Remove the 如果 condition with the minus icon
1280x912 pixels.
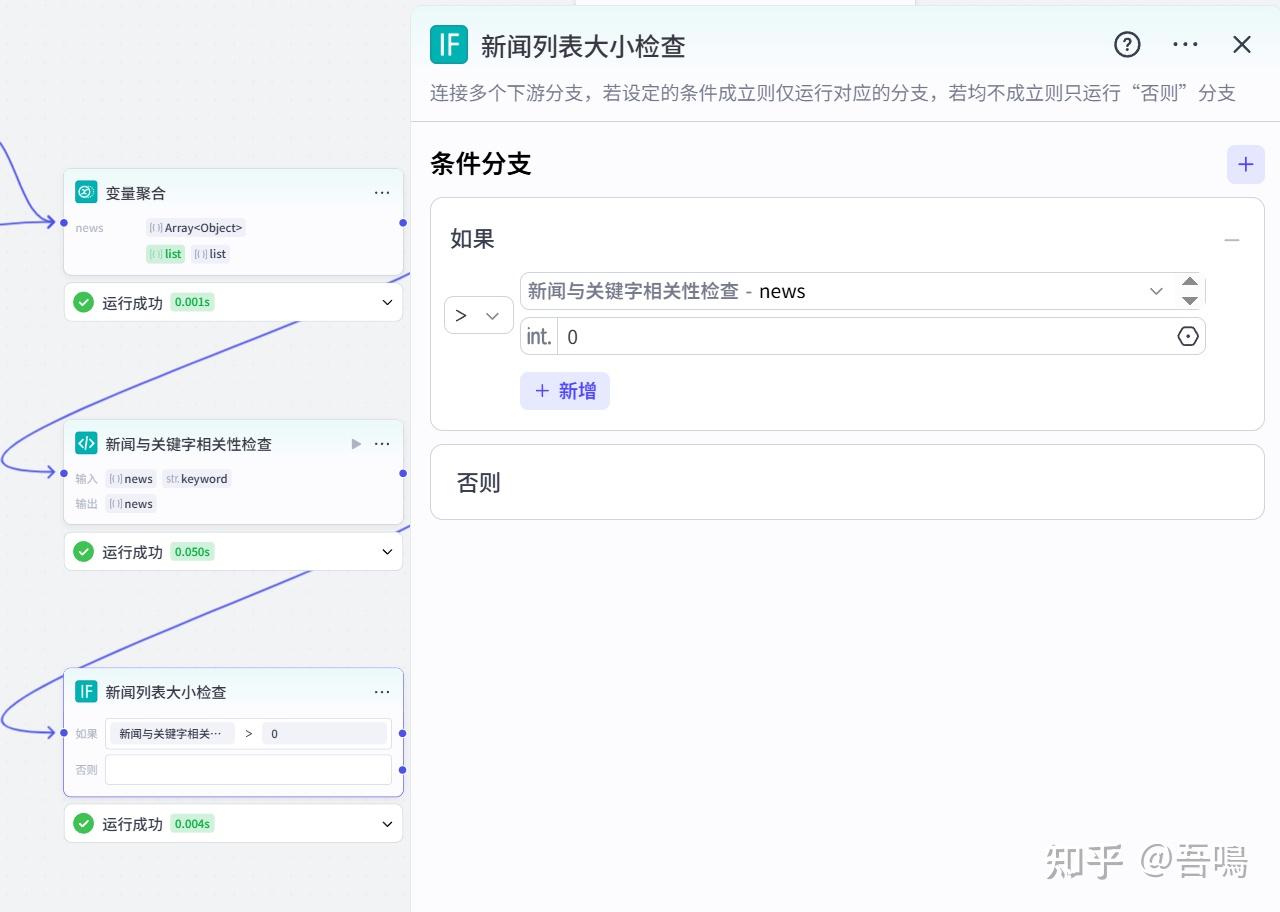[x=1232, y=240]
